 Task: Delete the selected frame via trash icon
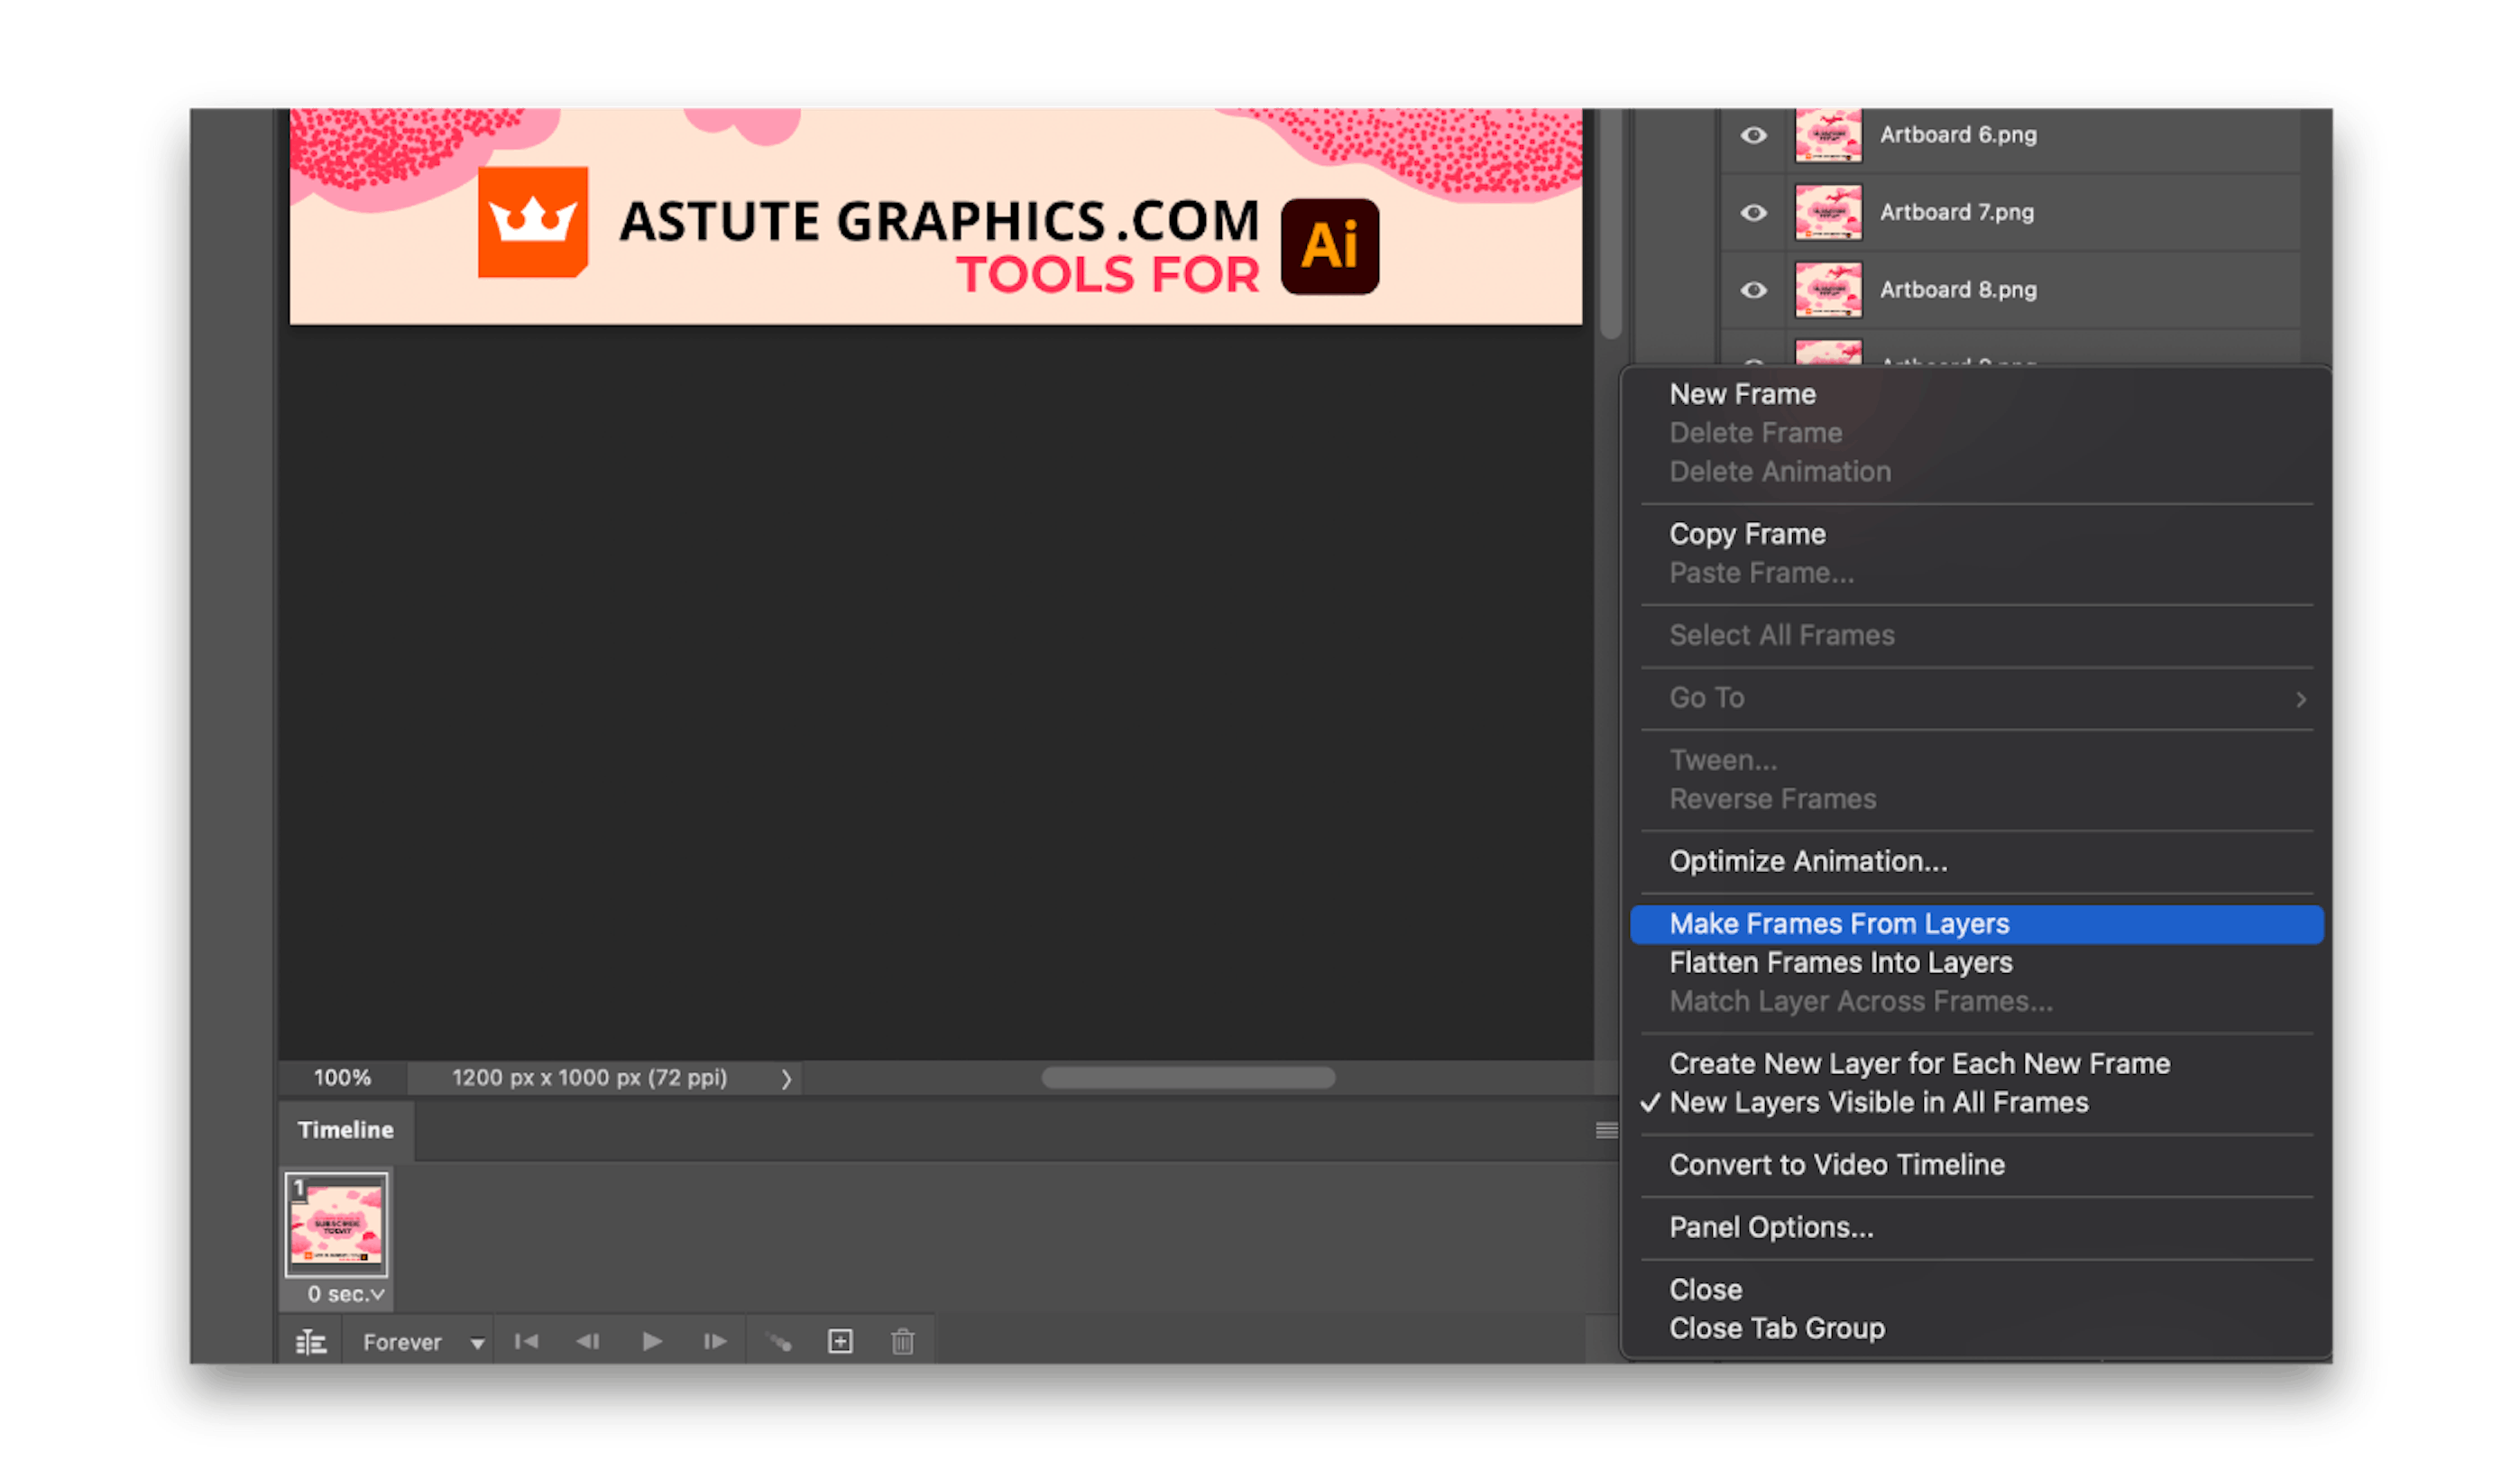coord(903,1341)
